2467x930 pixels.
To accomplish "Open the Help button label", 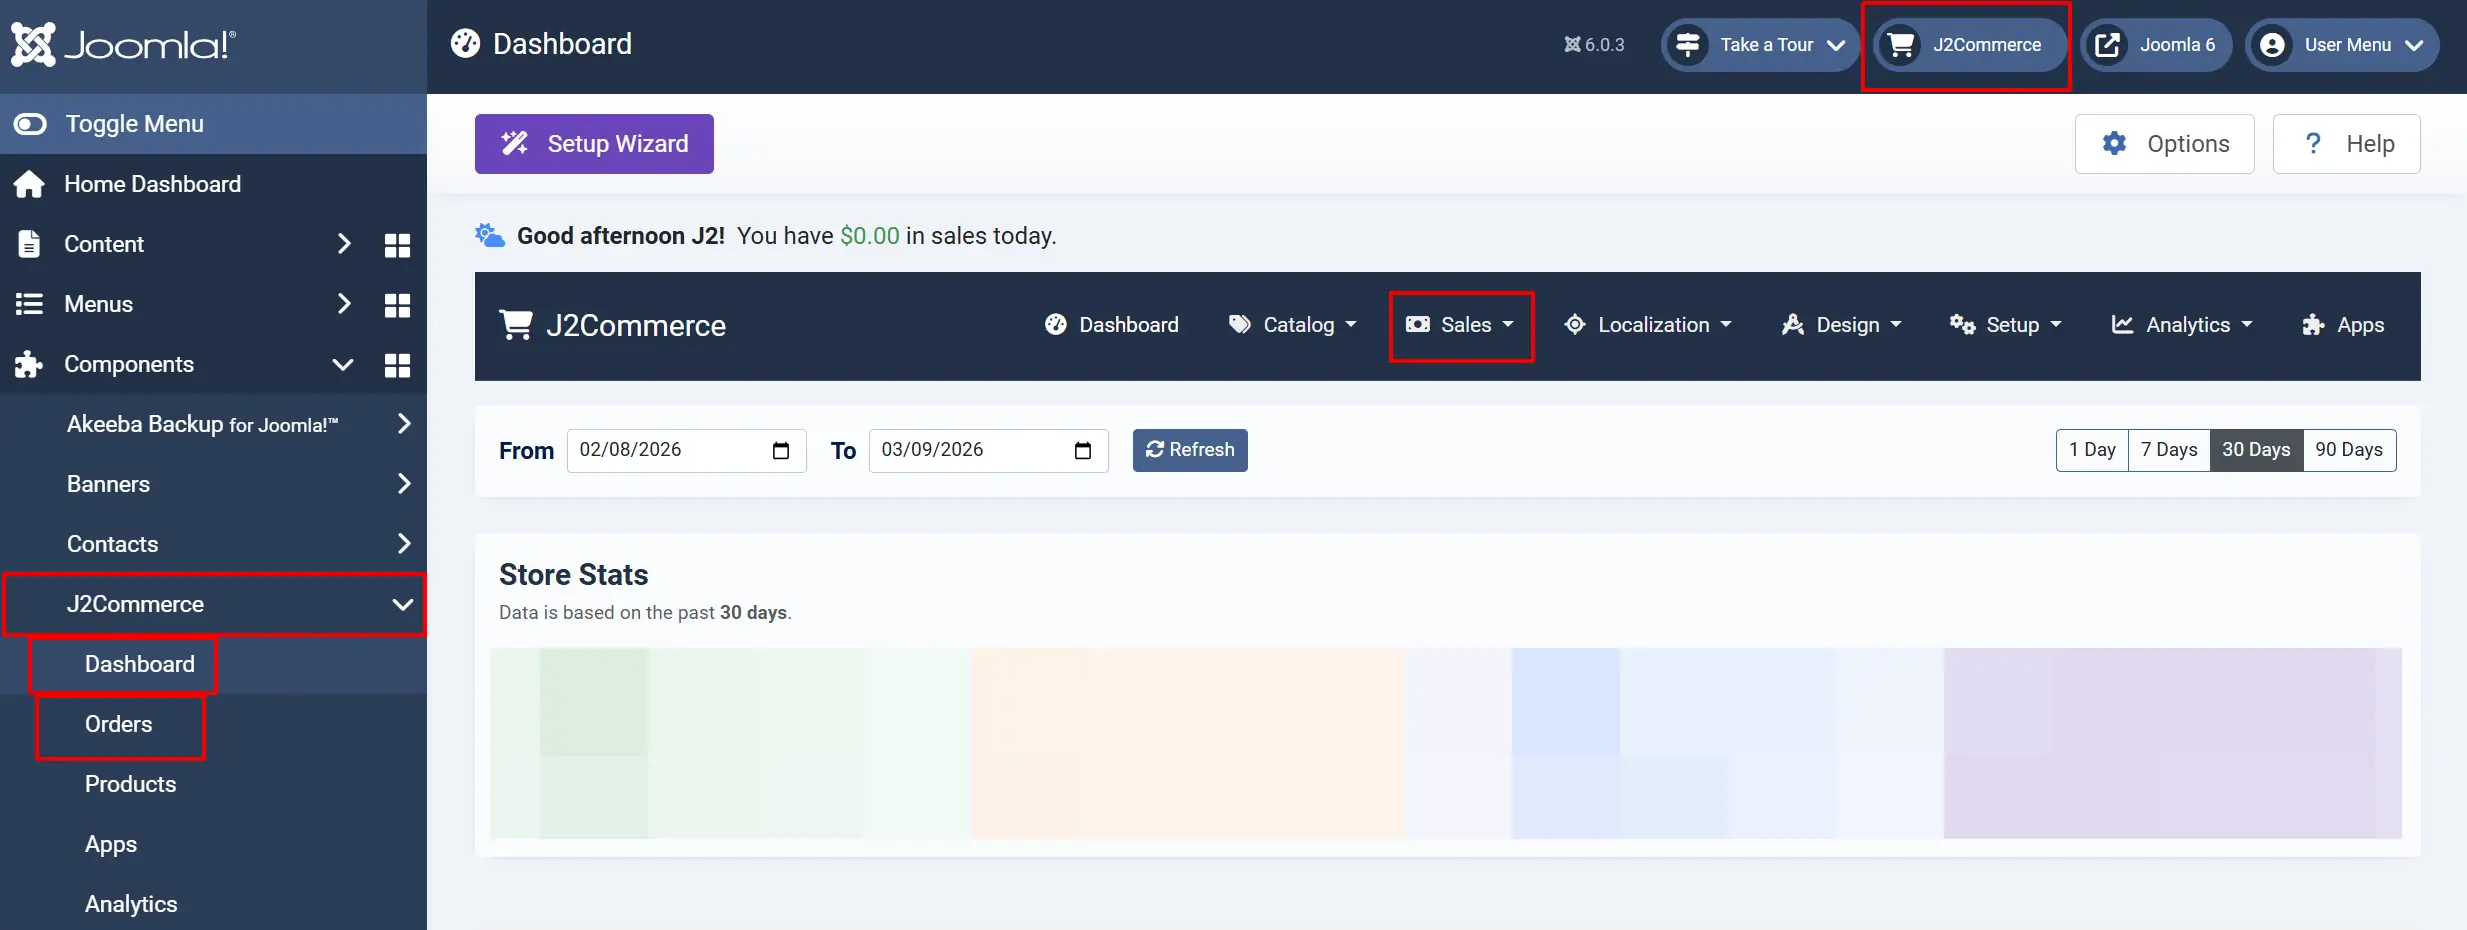I will tap(2370, 144).
